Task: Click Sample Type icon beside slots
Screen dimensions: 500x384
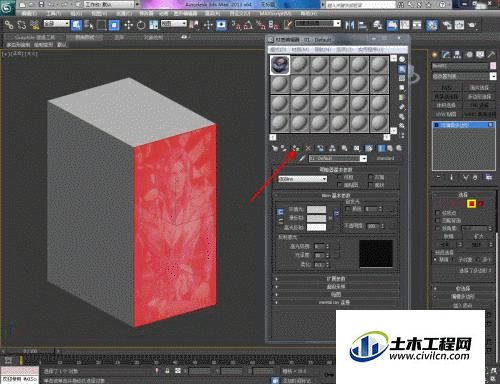Action: coord(402,60)
